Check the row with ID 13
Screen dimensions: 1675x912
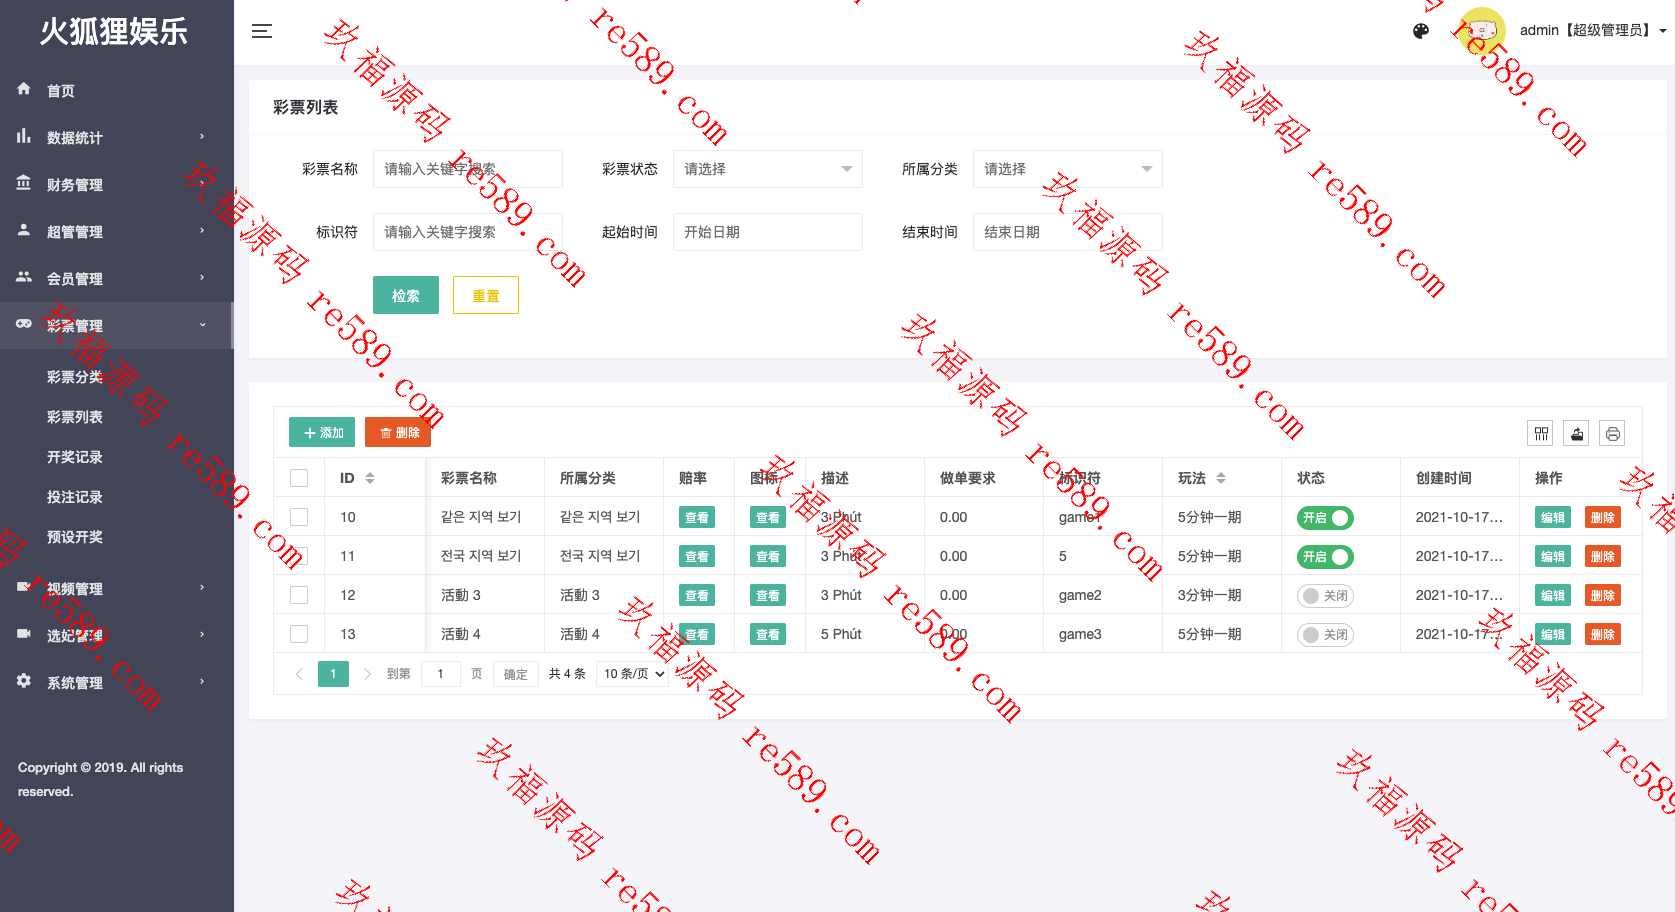299,634
